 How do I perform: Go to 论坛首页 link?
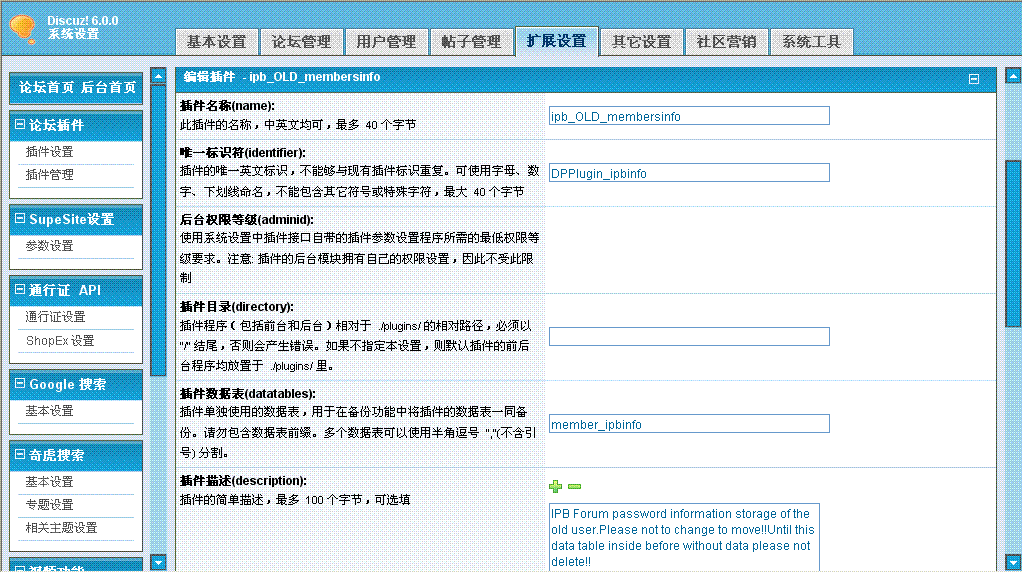[x=46, y=87]
